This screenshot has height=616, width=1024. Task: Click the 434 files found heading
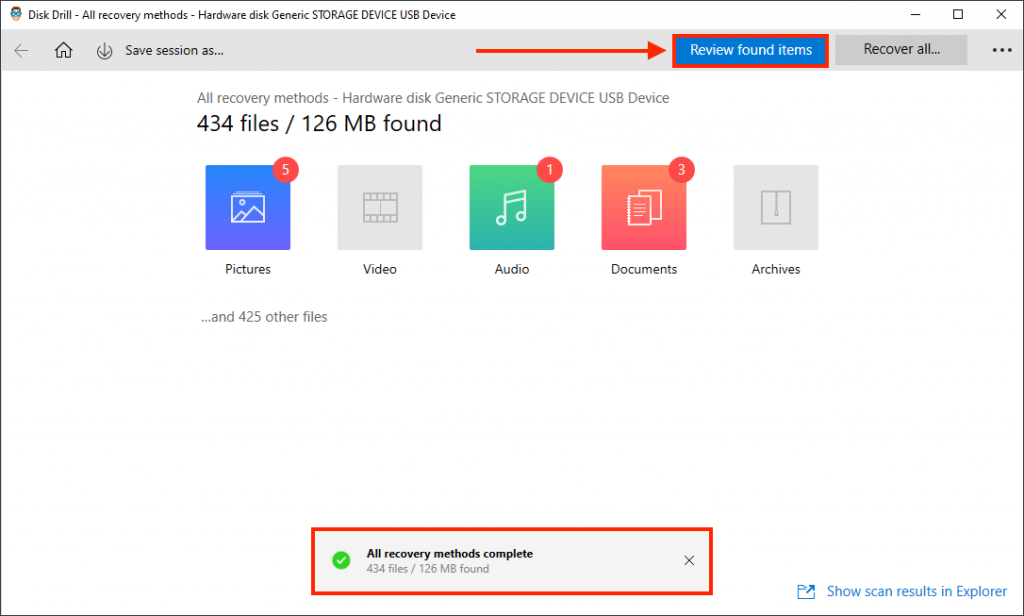[x=319, y=123]
